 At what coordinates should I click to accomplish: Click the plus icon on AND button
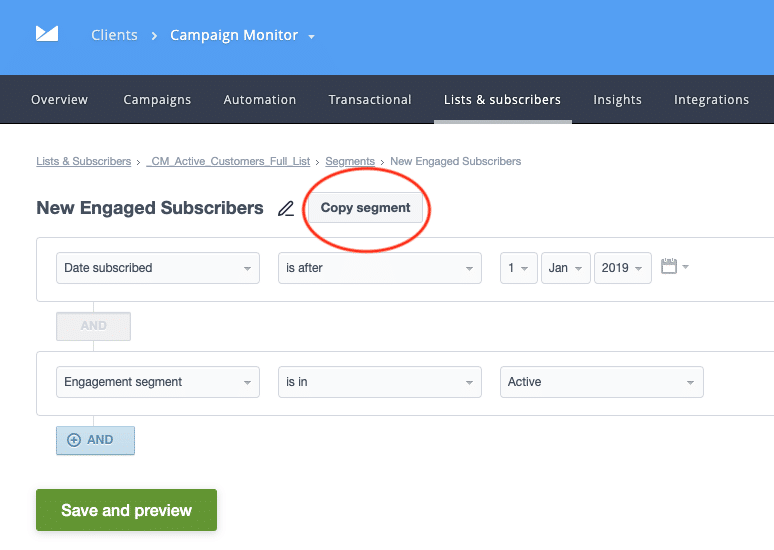(x=73, y=440)
